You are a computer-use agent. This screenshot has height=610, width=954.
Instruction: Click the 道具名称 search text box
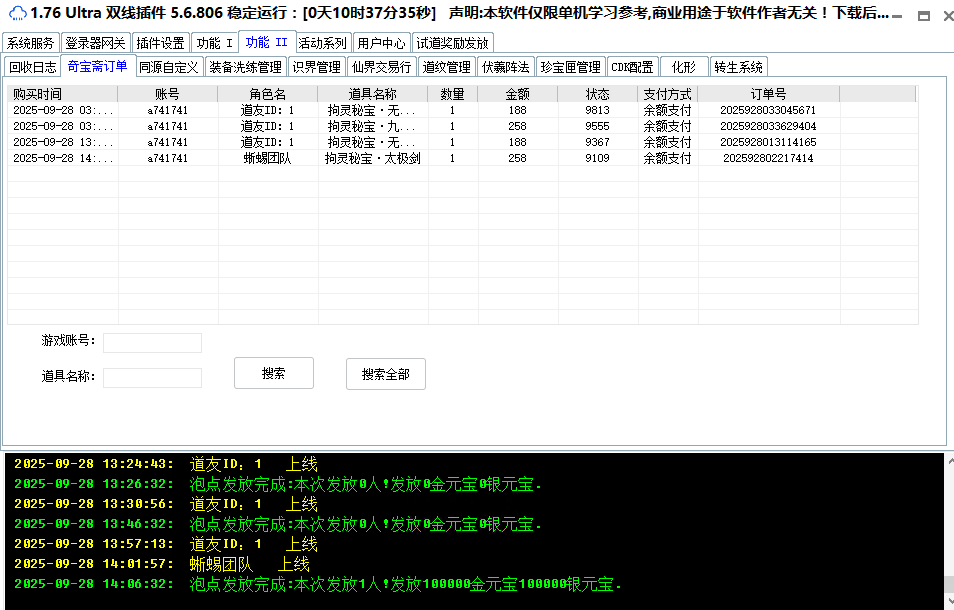click(x=152, y=378)
